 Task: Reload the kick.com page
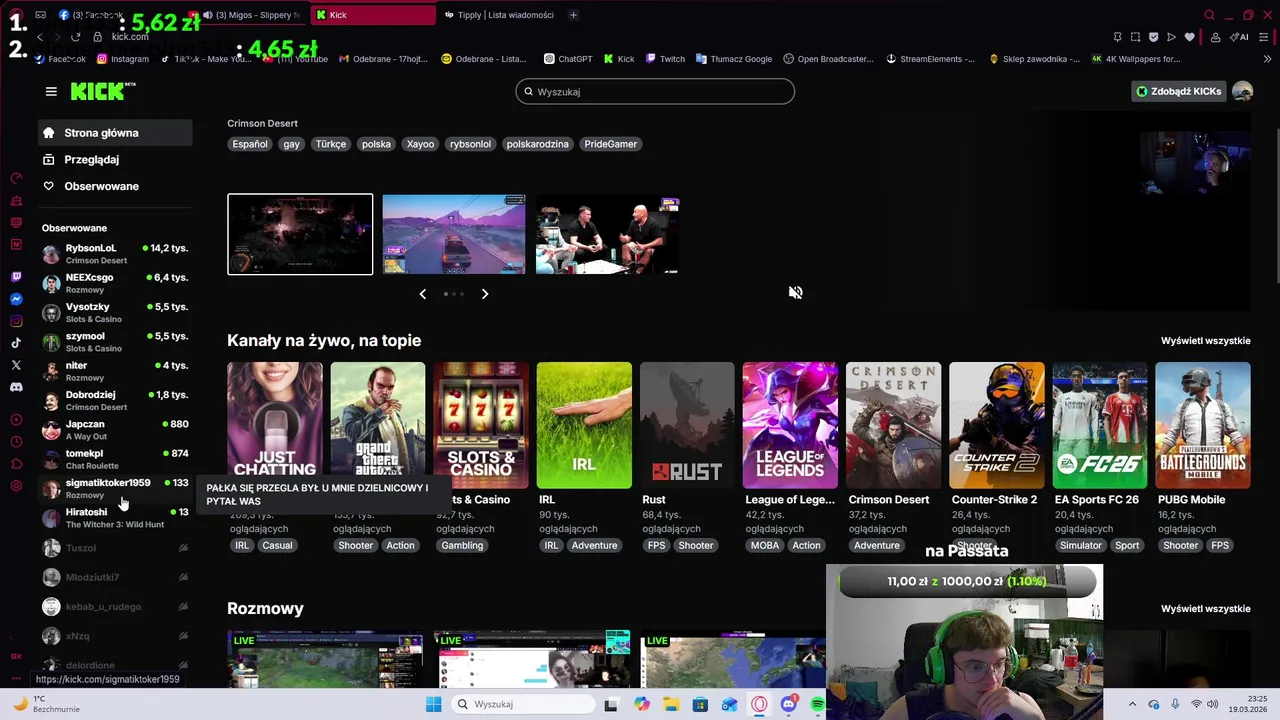(x=75, y=37)
